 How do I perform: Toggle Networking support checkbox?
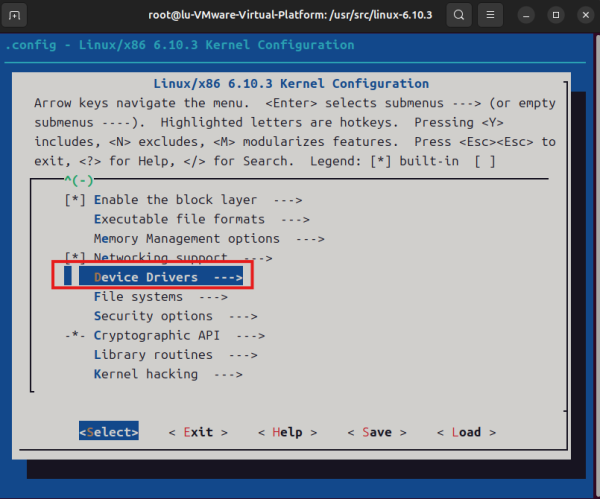pyautogui.click(x=75, y=258)
